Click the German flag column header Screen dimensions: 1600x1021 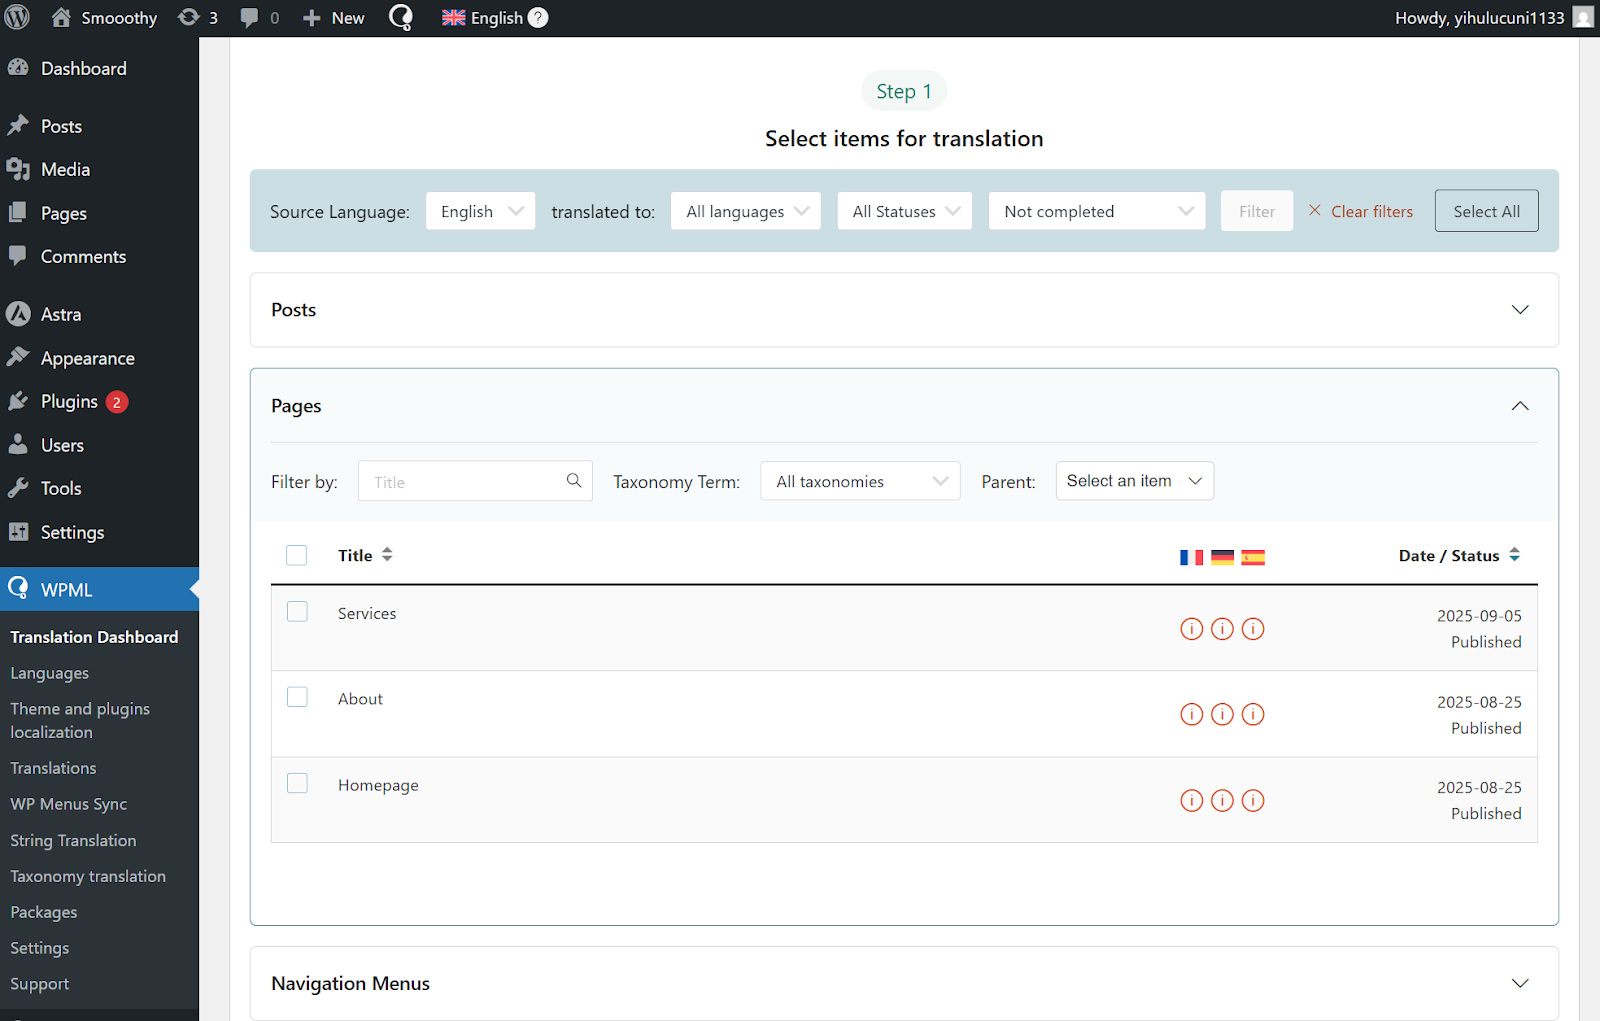click(1222, 558)
